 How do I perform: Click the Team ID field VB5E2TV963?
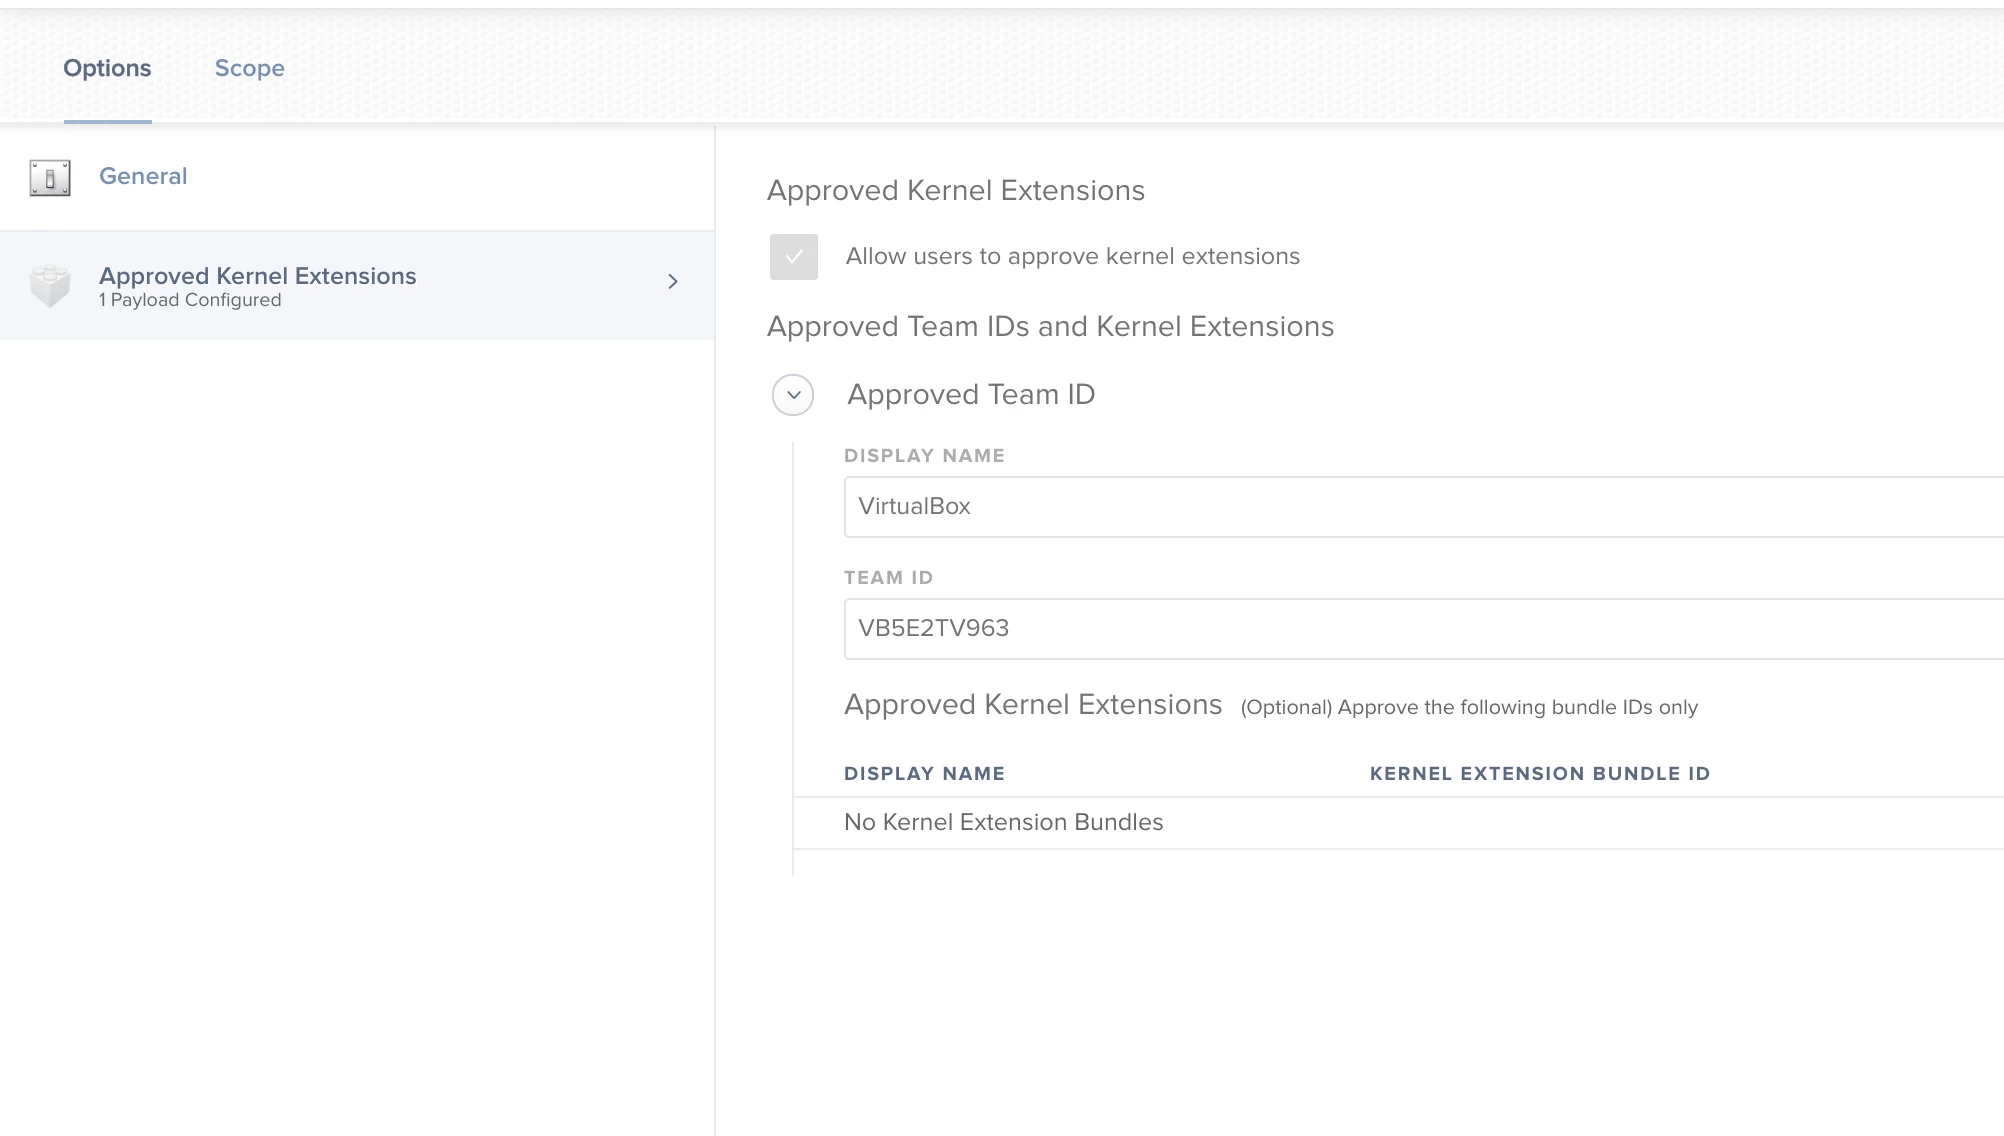[1420, 629]
